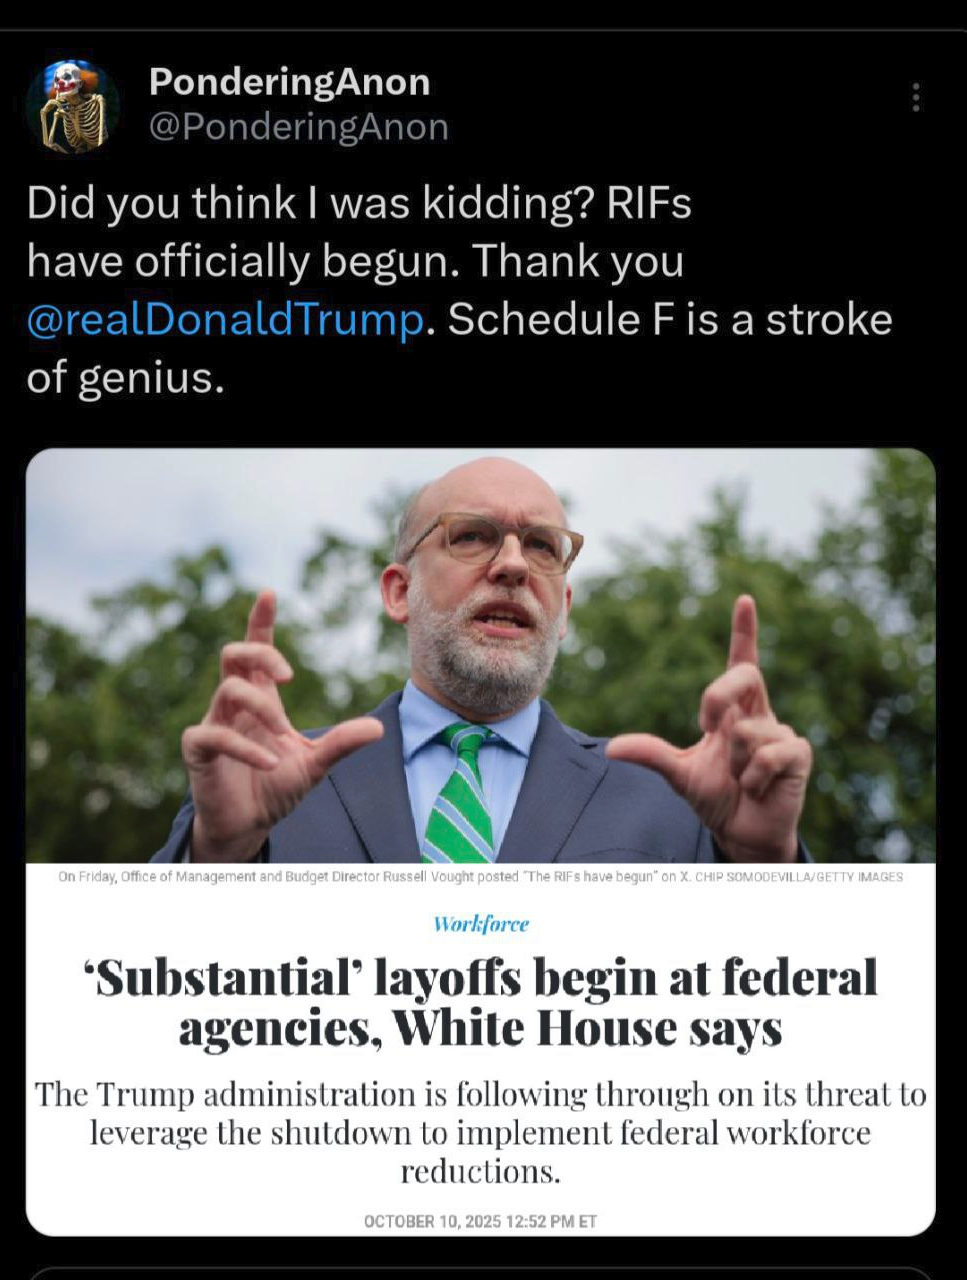Click the subheadline about leveraging the shutdown
The width and height of the screenshot is (967, 1280).
[481, 1132]
